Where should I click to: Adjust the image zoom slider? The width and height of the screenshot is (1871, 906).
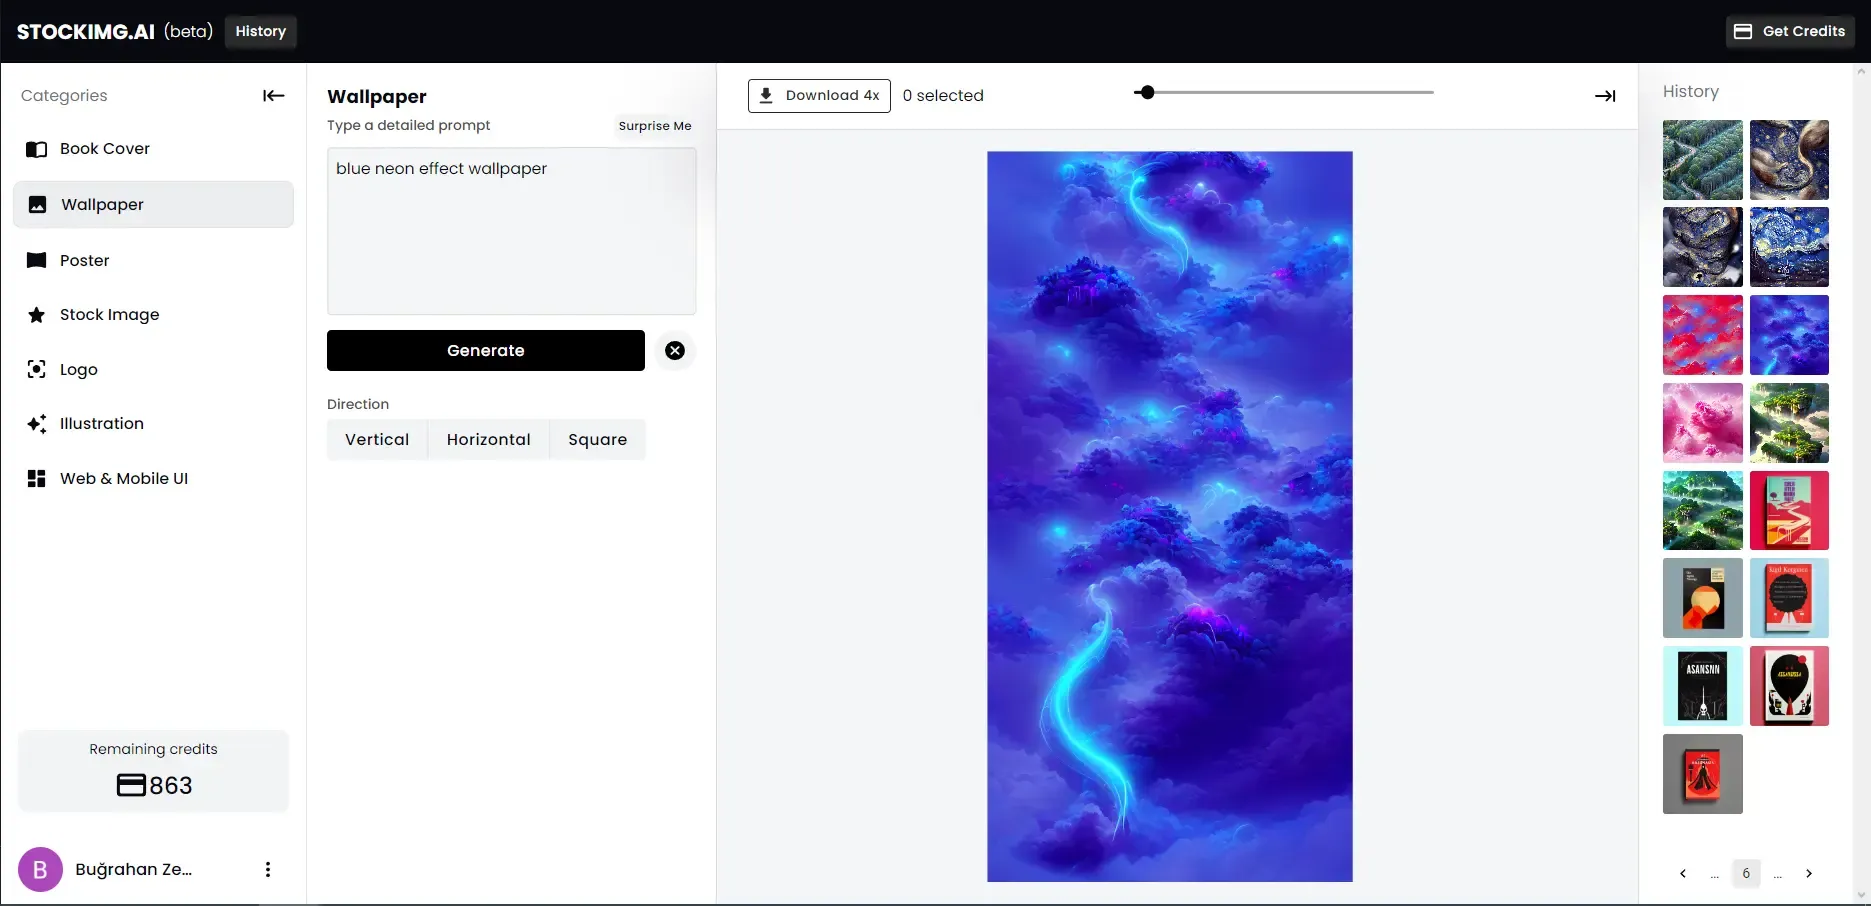pos(1146,92)
